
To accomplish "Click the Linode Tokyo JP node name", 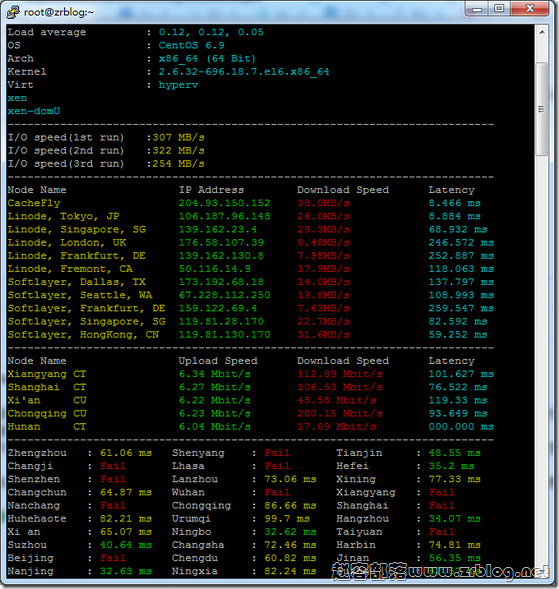I will [63, 216].
